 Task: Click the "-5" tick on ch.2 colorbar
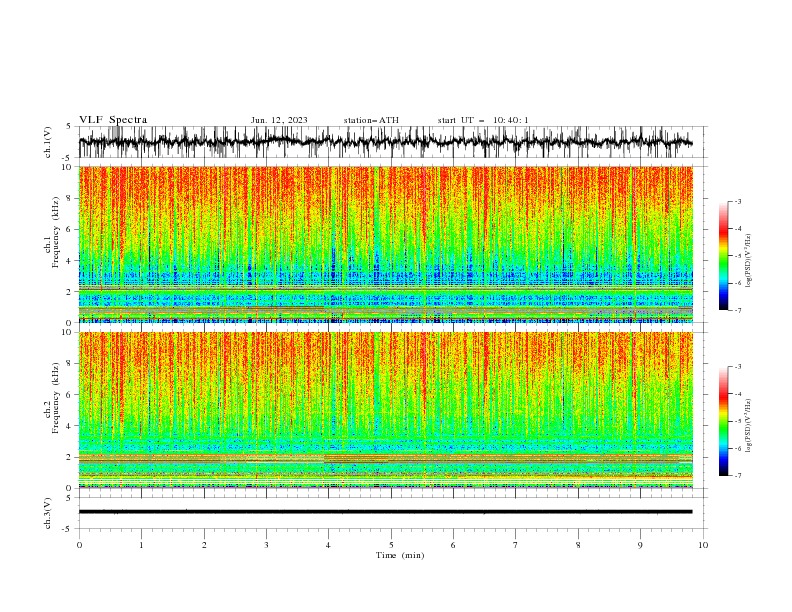[738, 421]
